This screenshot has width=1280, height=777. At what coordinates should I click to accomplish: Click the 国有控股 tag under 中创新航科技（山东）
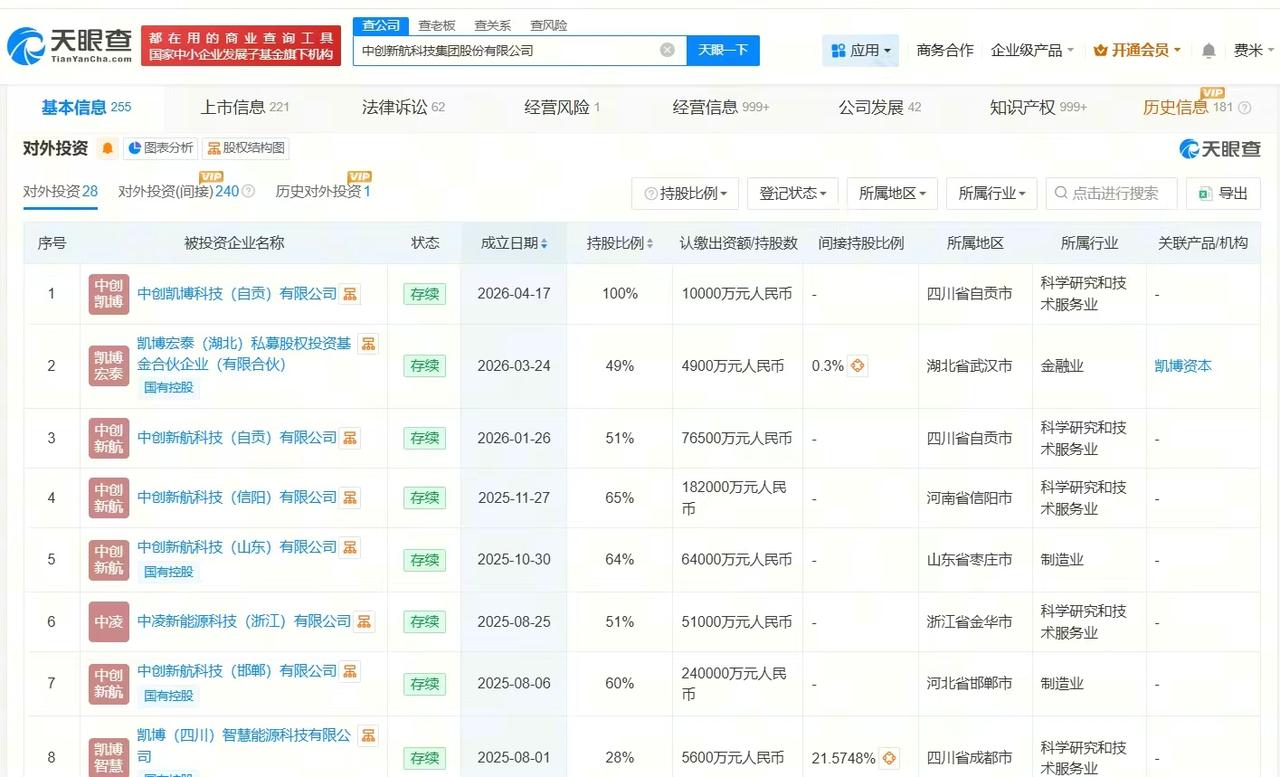(169, 572)
